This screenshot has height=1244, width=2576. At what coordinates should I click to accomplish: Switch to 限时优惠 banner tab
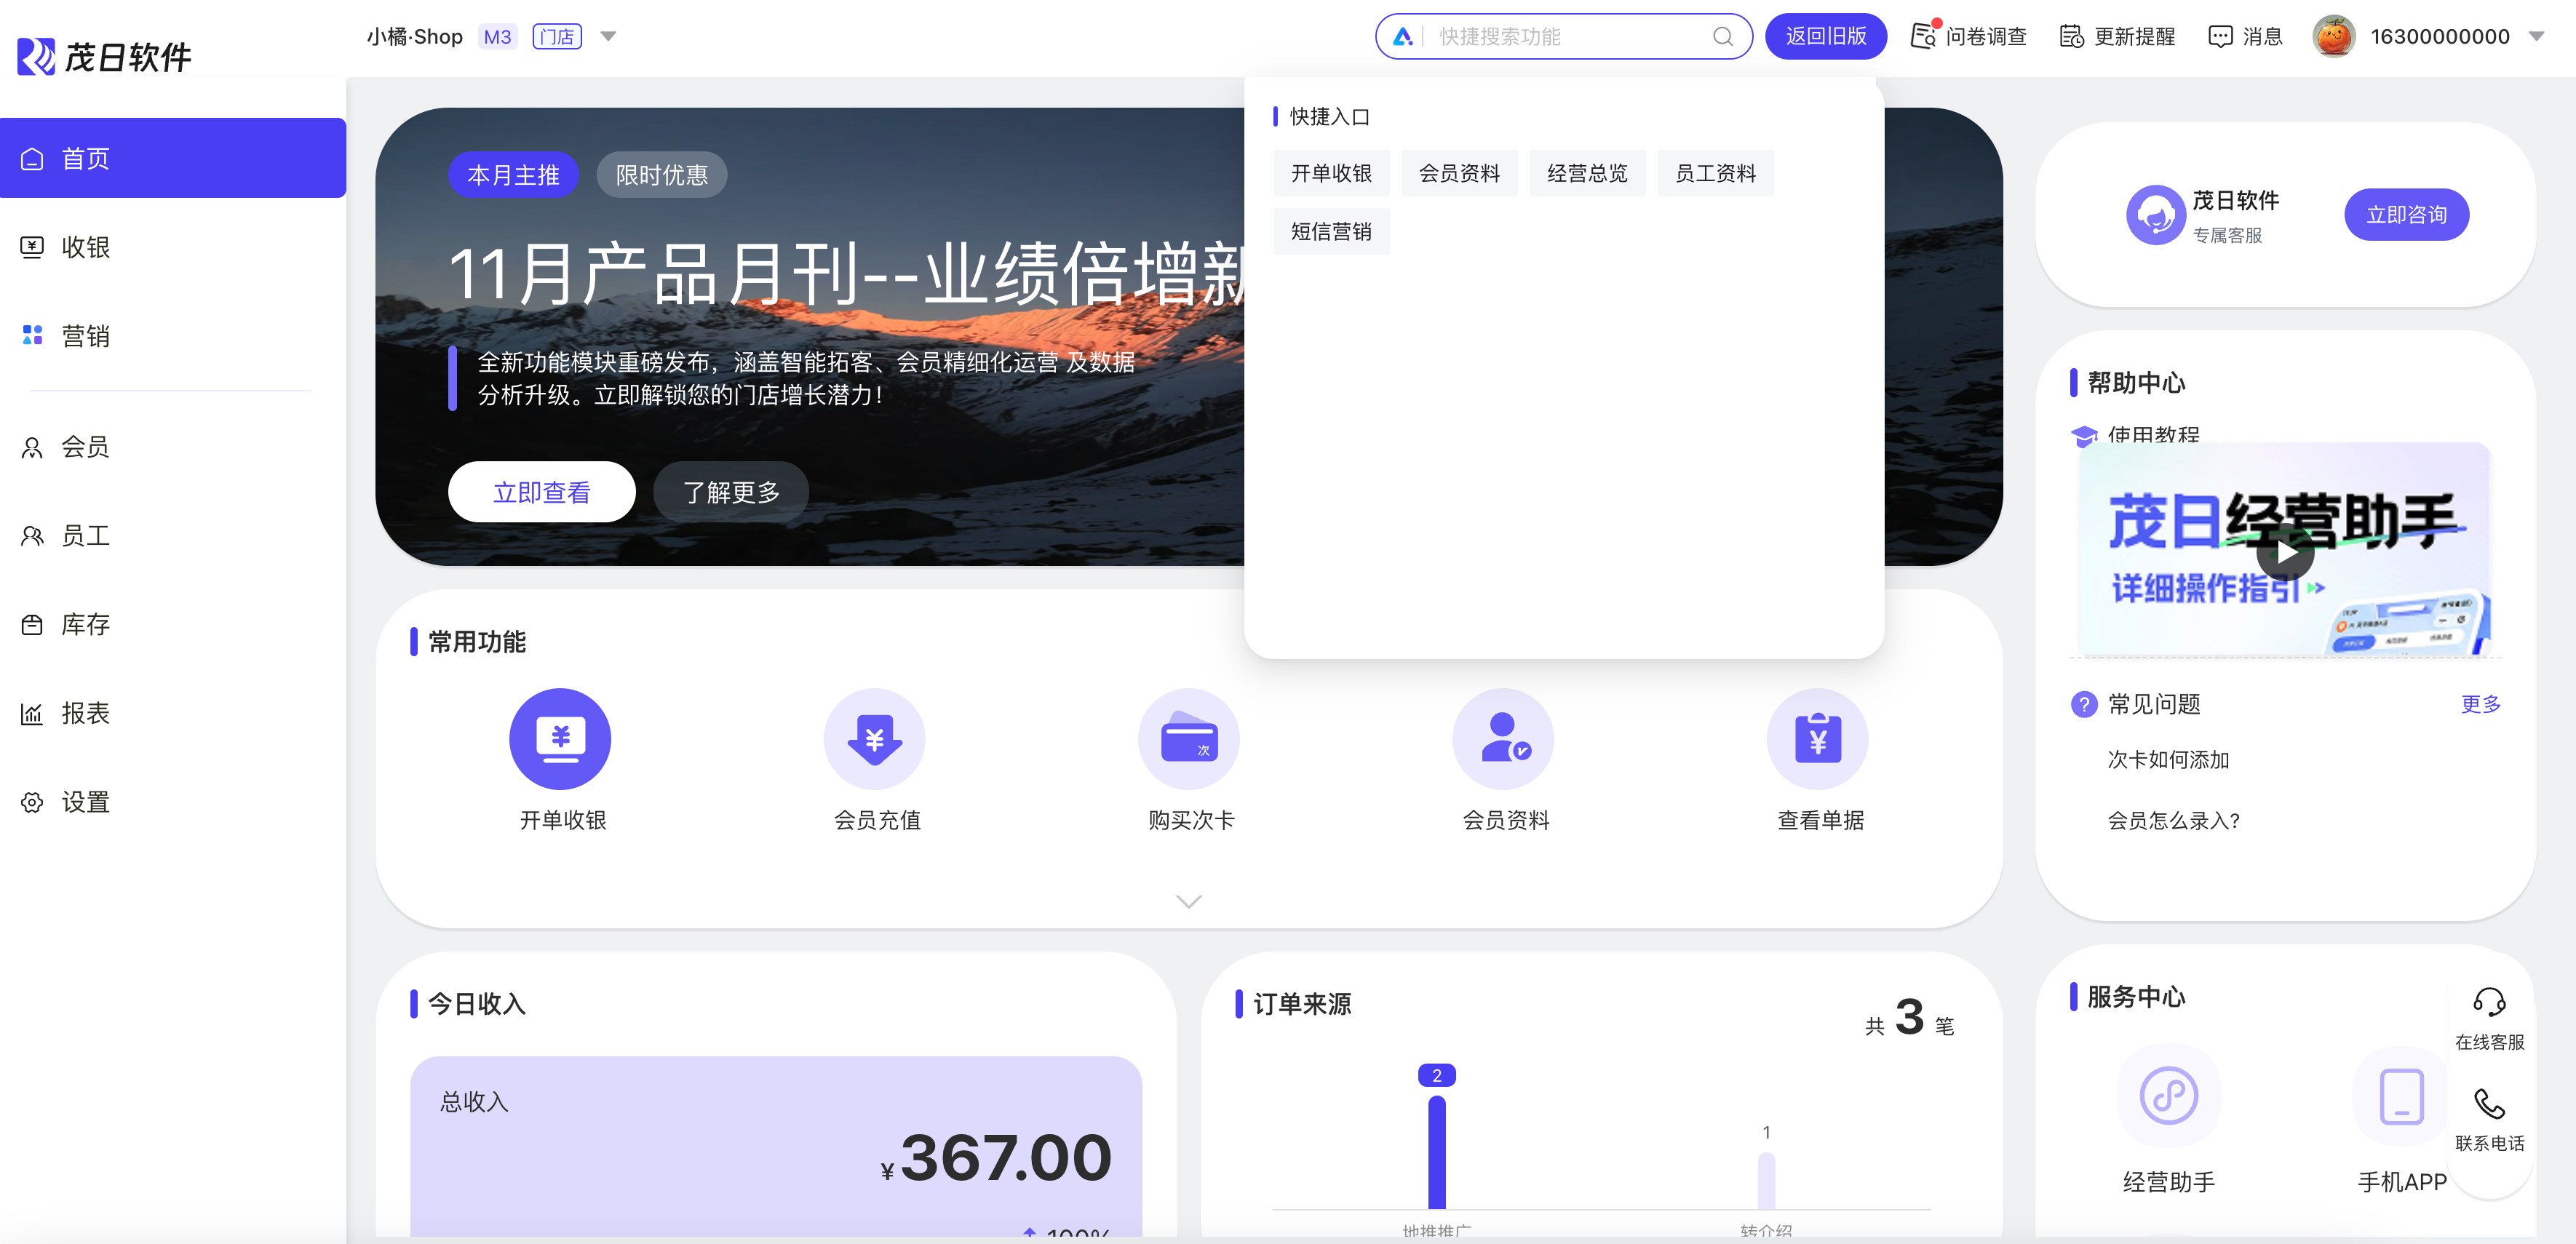tap(661, 175)
